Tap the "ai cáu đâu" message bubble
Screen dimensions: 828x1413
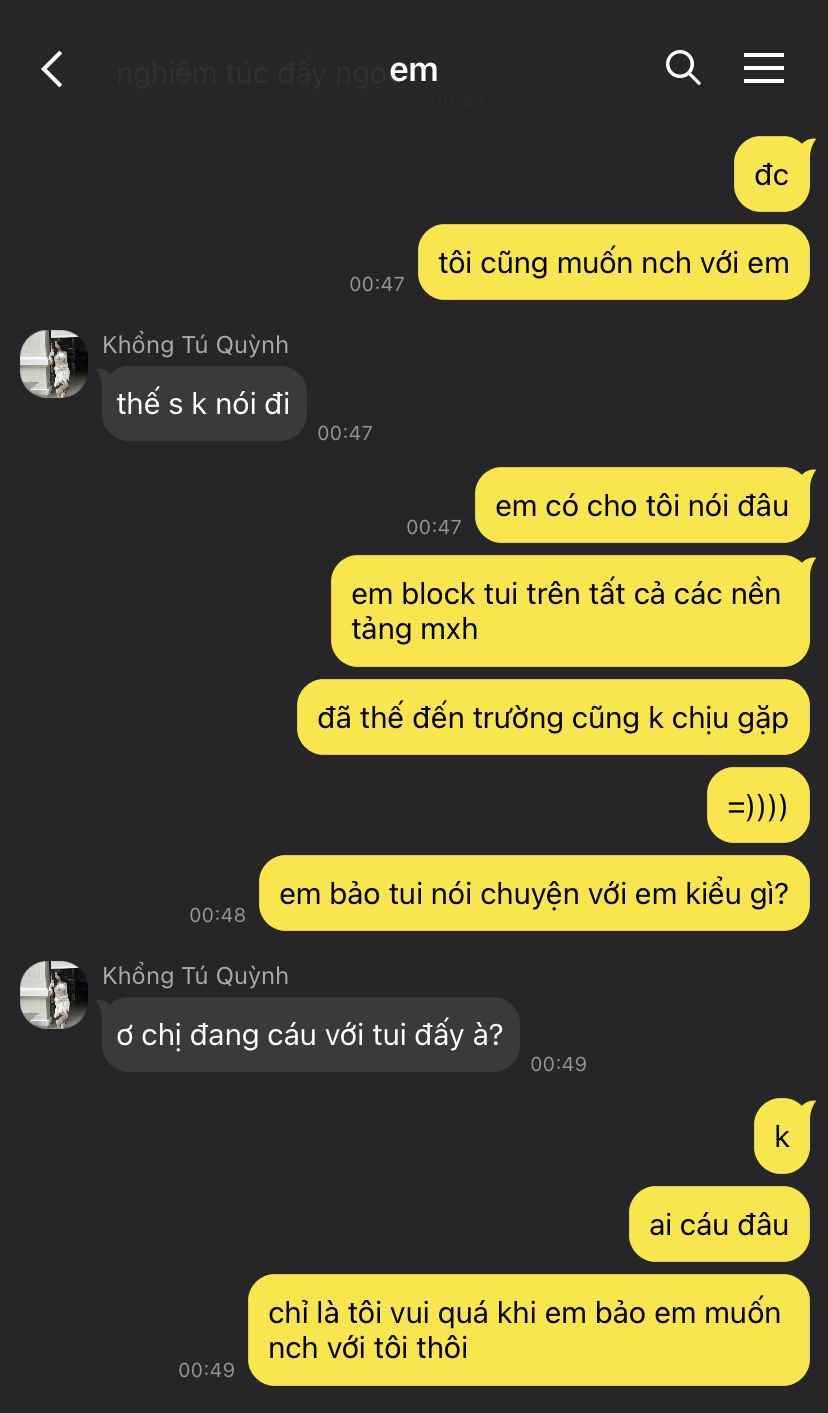tap(719, 1224)
